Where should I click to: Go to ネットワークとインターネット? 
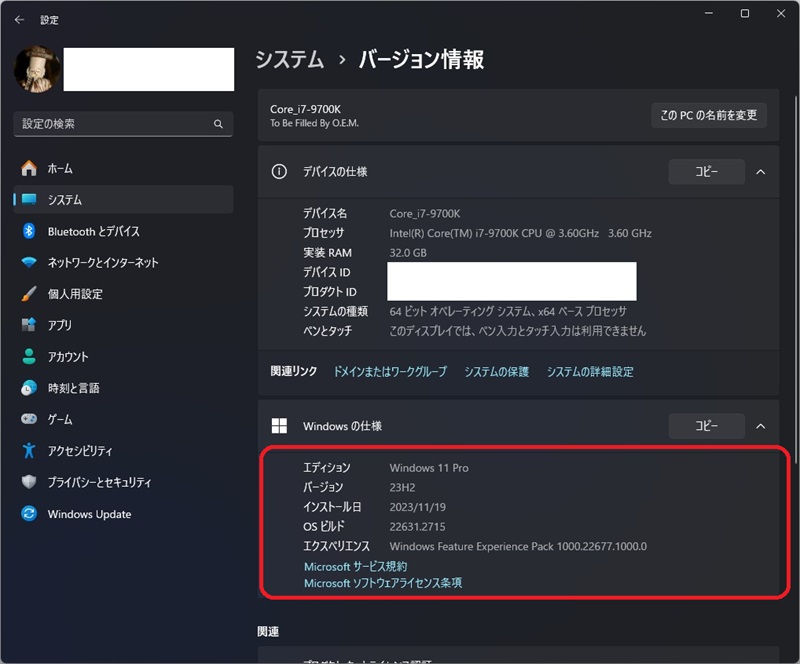123,262
